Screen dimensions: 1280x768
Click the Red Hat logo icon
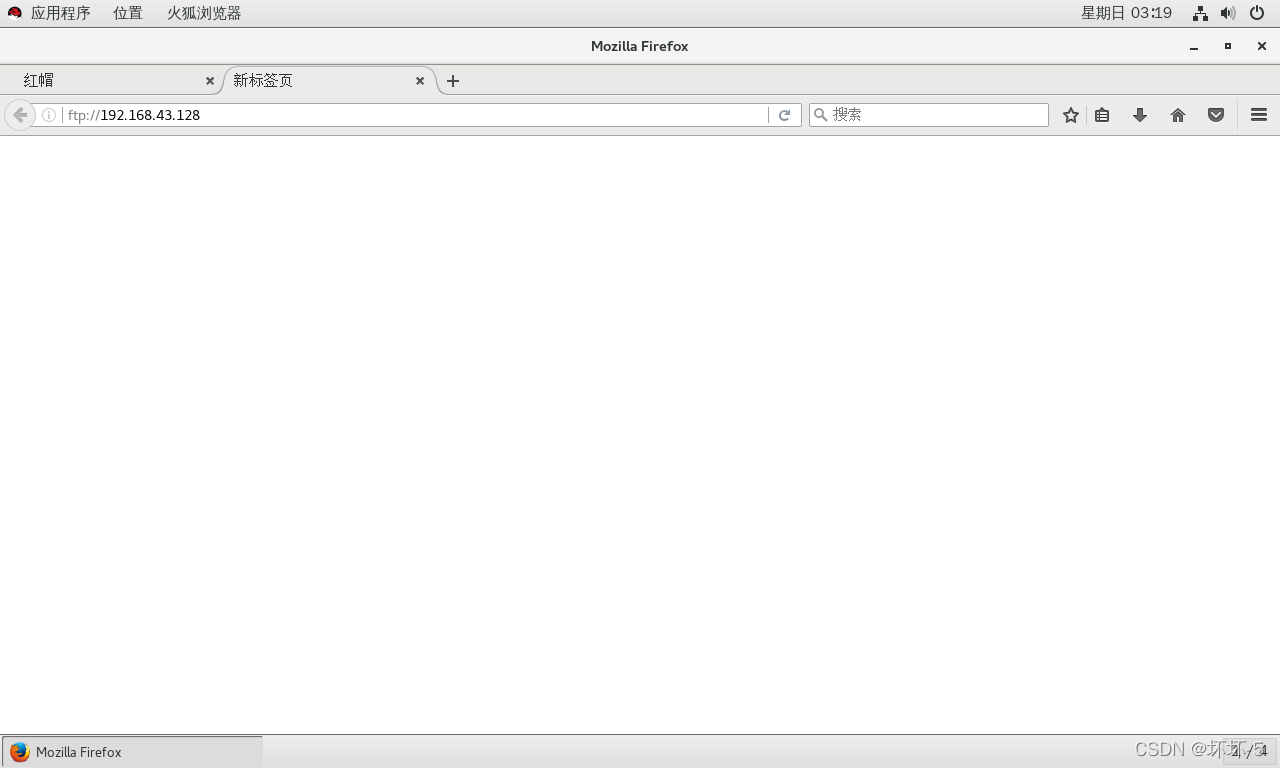15,13
